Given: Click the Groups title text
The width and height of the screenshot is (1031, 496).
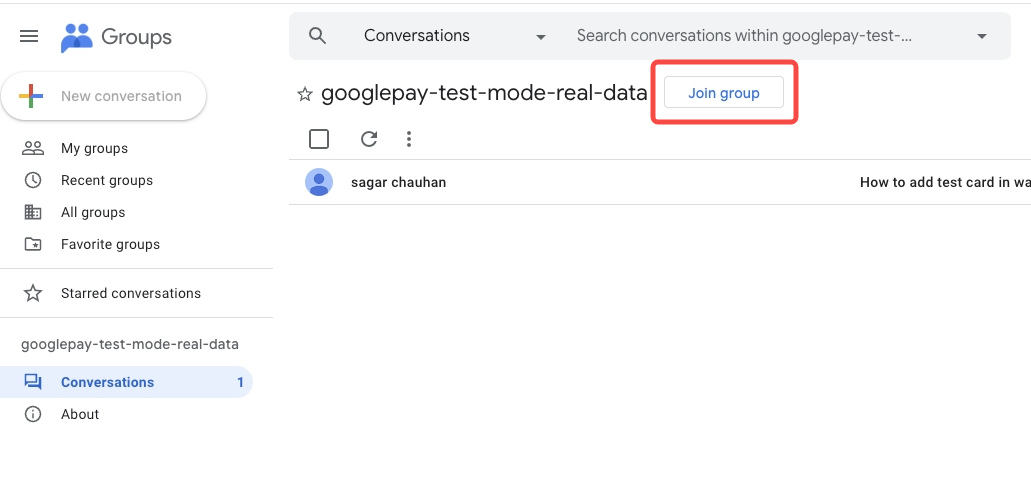Looking at the screenshot, I should (136, 37).
